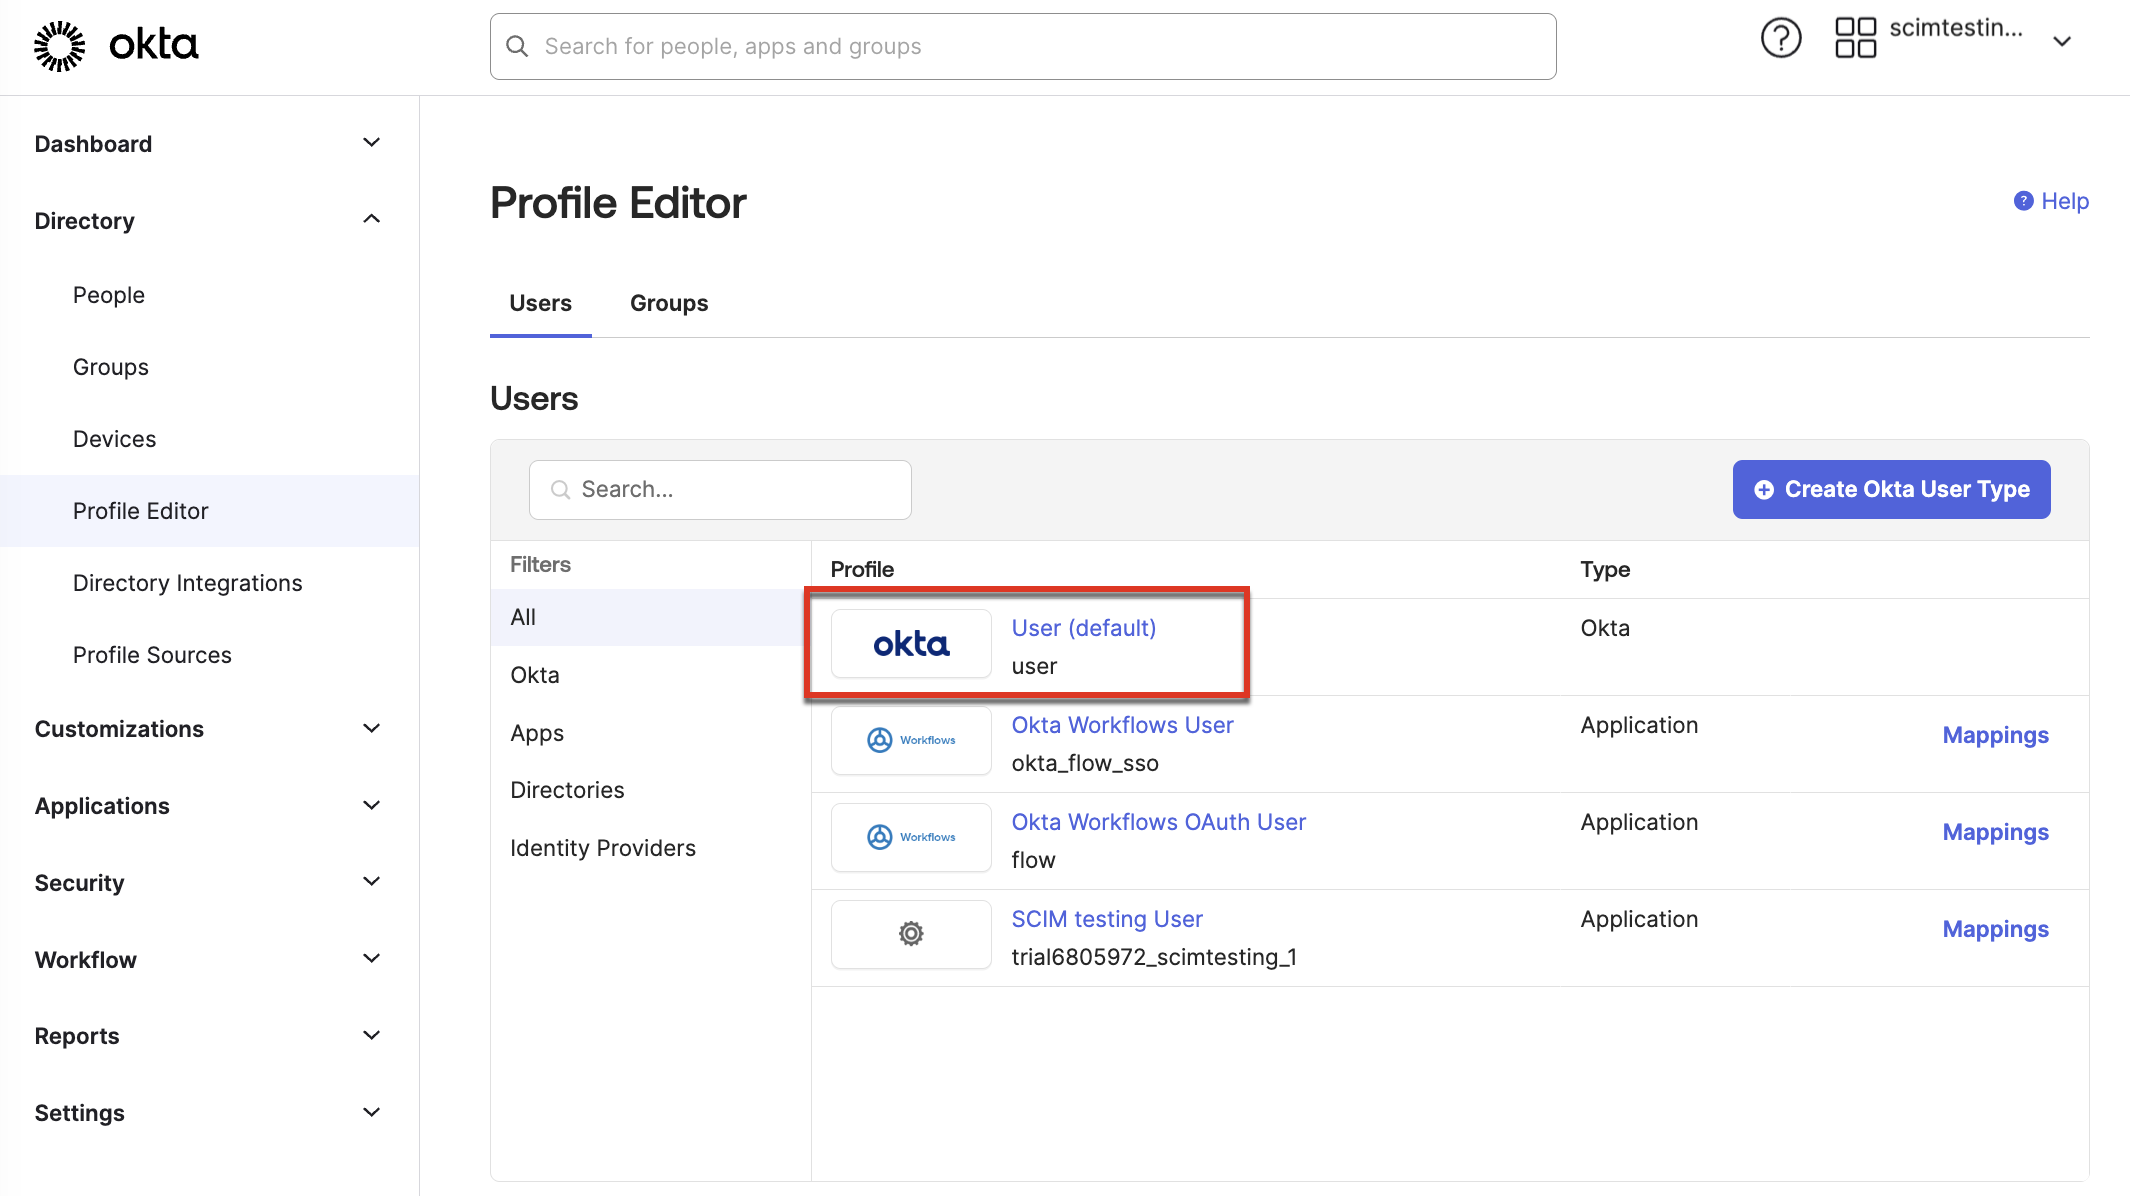Open the help question mark icon
The height and width of the screenshot is (1196, 2130).
pyautogui.click(x=1780, y=38)
